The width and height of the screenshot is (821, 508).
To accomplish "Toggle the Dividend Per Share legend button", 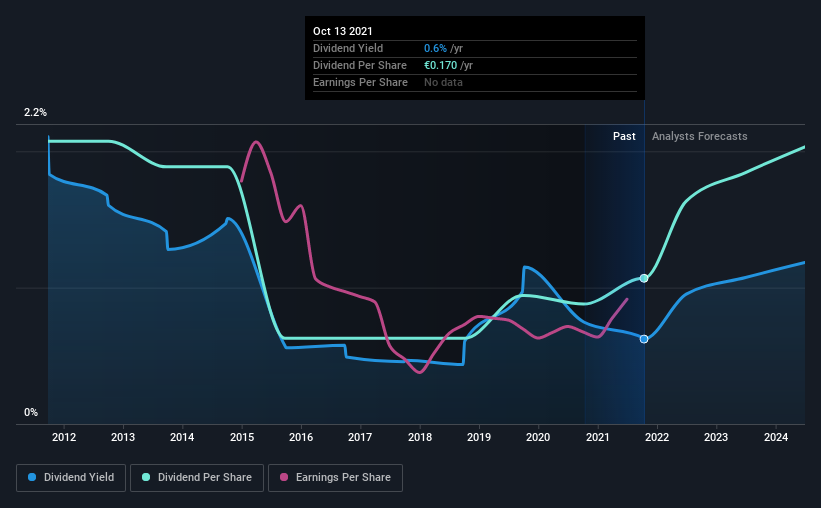I will [x=197, y=478].
